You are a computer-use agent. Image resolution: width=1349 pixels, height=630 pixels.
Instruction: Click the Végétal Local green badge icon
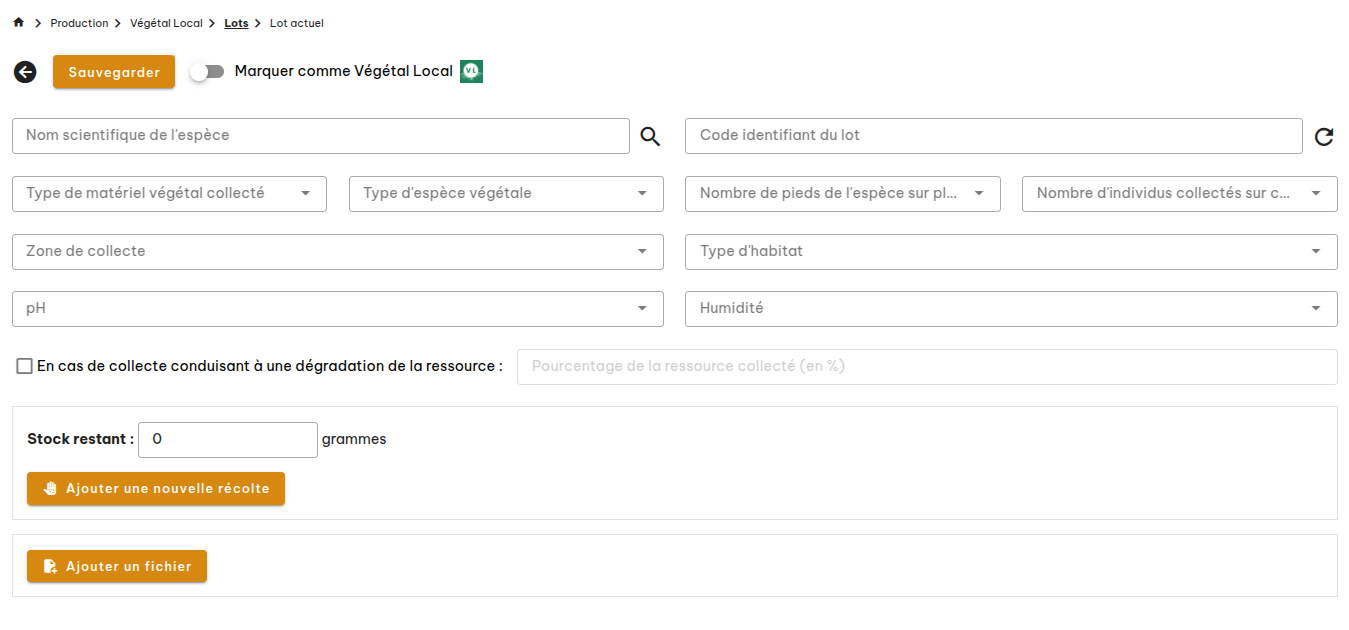(471, 71)
